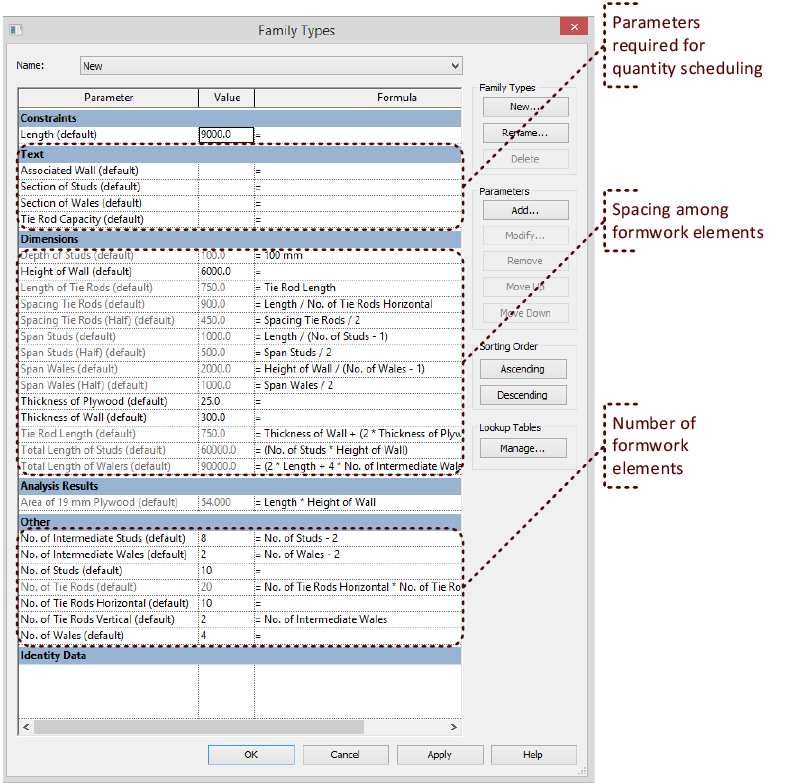Click the No. of Studs value cell
789x784 pixels.
tap(225, 570)
